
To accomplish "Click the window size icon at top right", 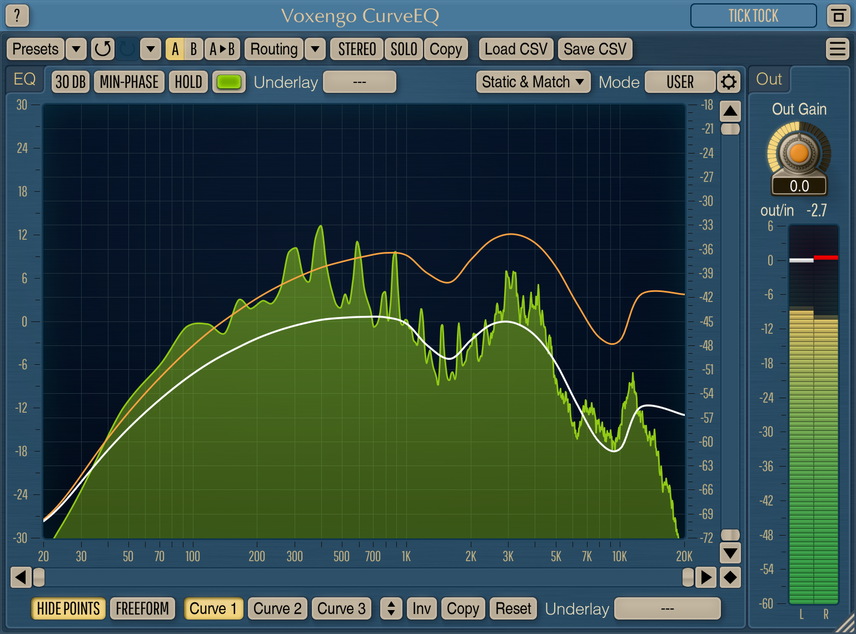I will [x=837, y=16].
